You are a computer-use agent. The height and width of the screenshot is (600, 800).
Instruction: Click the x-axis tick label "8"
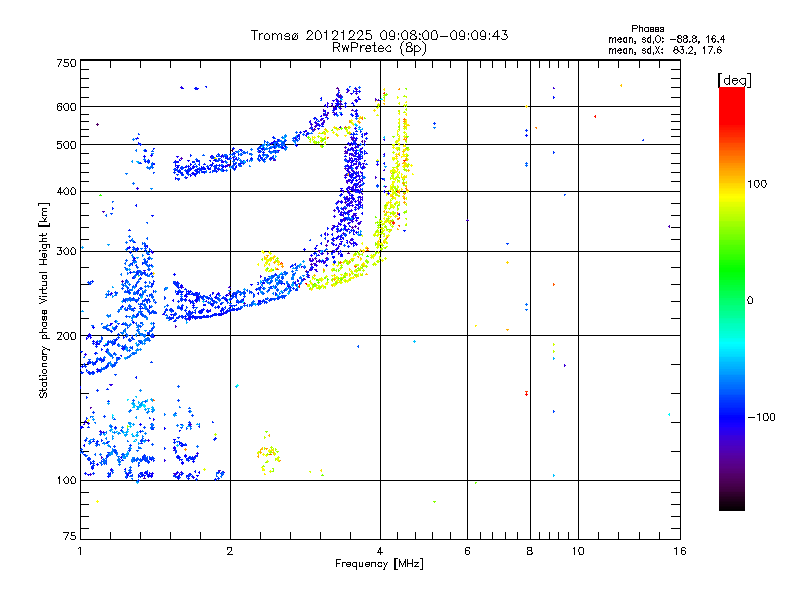click(530, 551)
